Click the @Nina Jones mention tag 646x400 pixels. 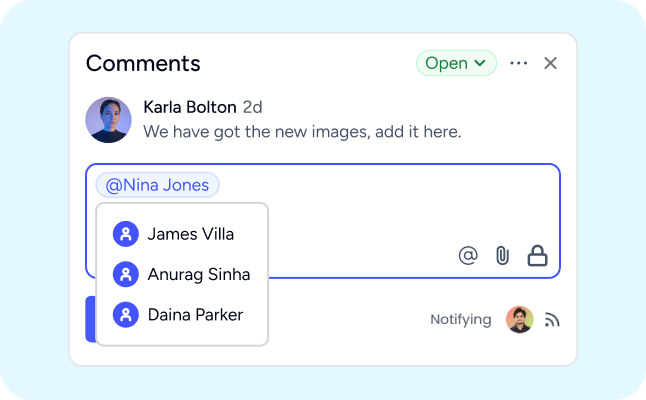158,185
